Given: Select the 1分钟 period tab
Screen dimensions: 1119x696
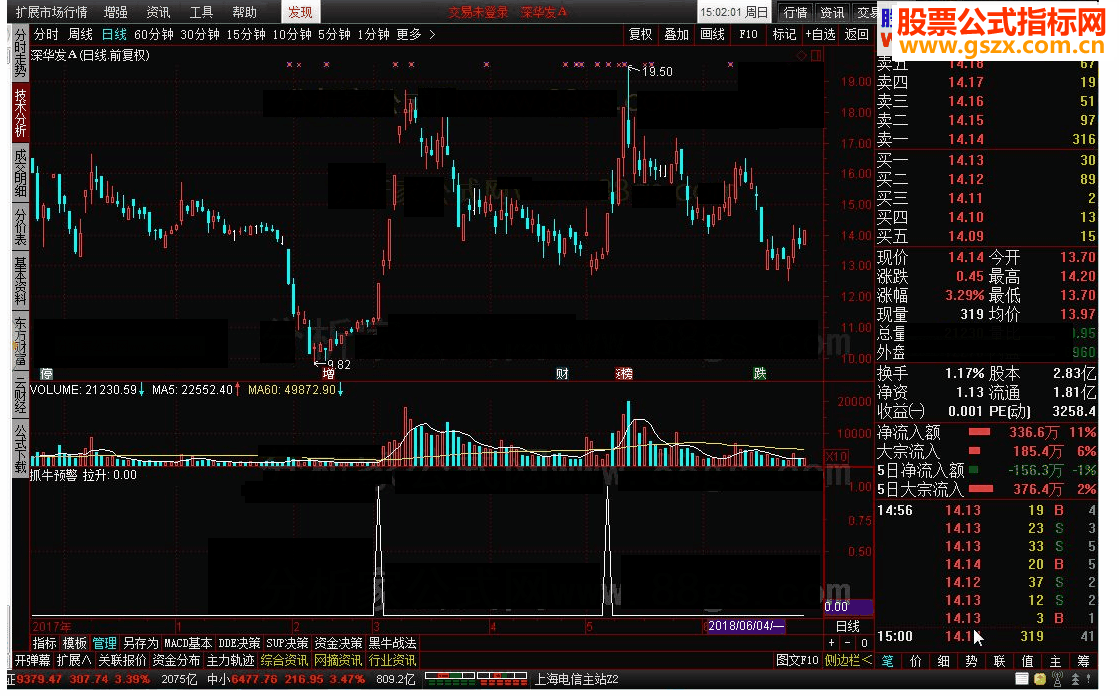Looking at the screenshot, I should pyautogui.click(x=373, y=34).
